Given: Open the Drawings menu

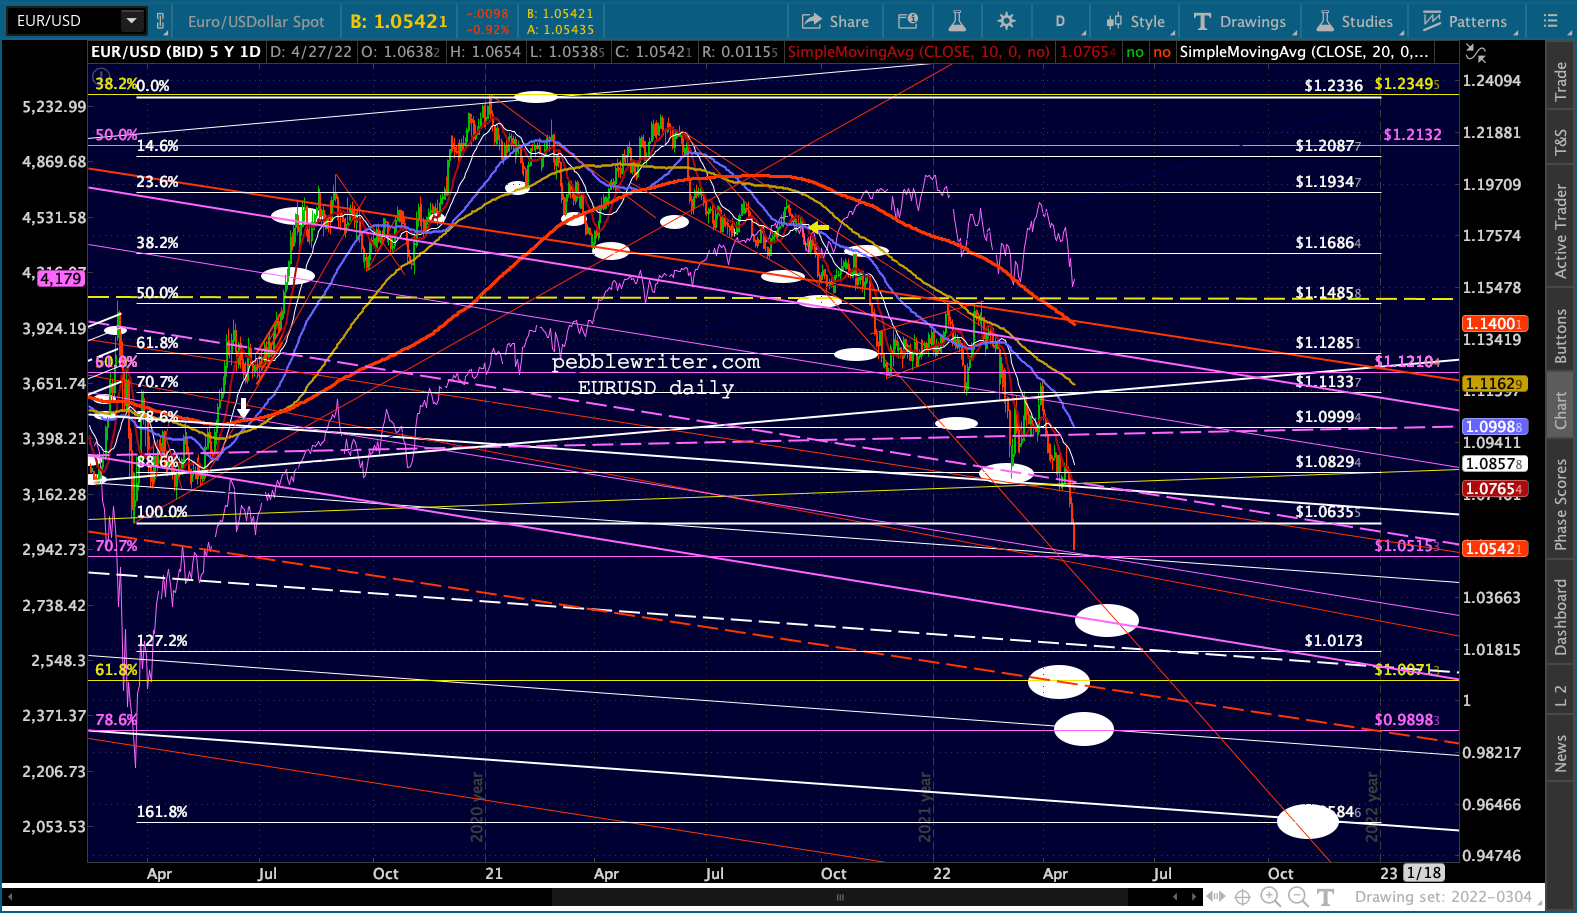Looking at the screenshot, I should coord(1240,21).
